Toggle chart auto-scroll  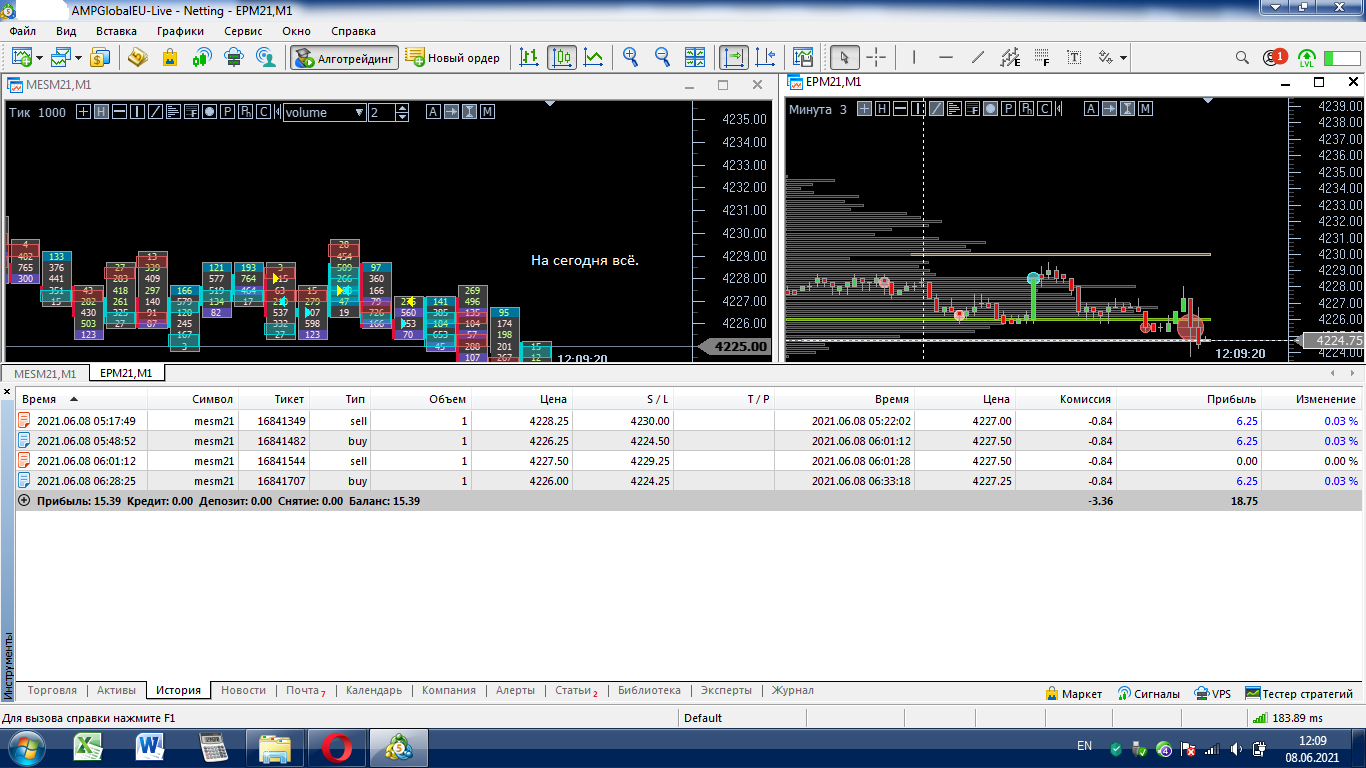point(734,57)
